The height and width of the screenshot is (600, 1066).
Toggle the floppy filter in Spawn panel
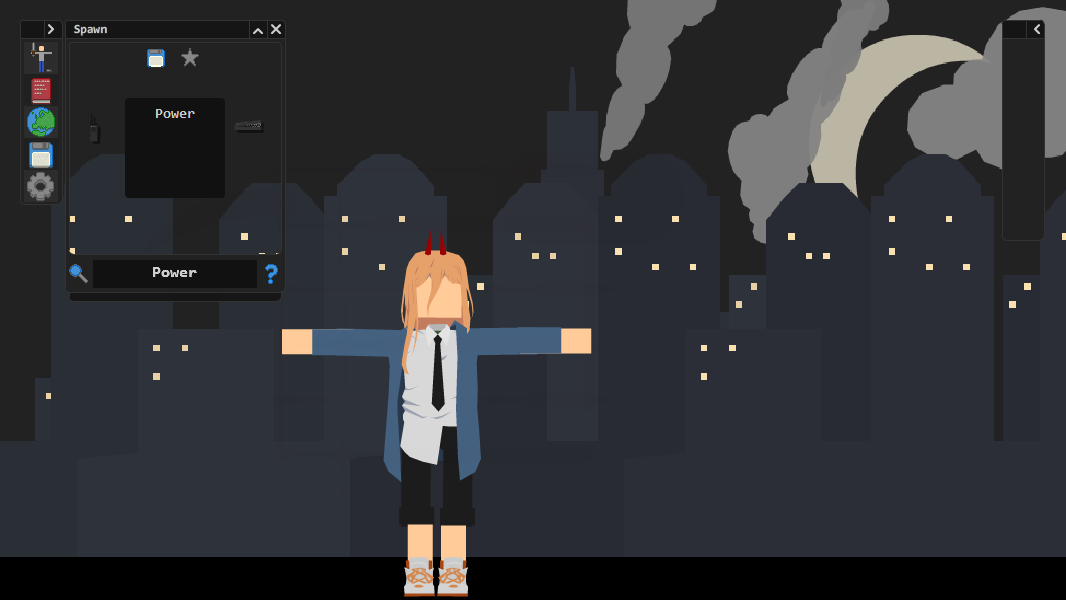tap(156, 58)
